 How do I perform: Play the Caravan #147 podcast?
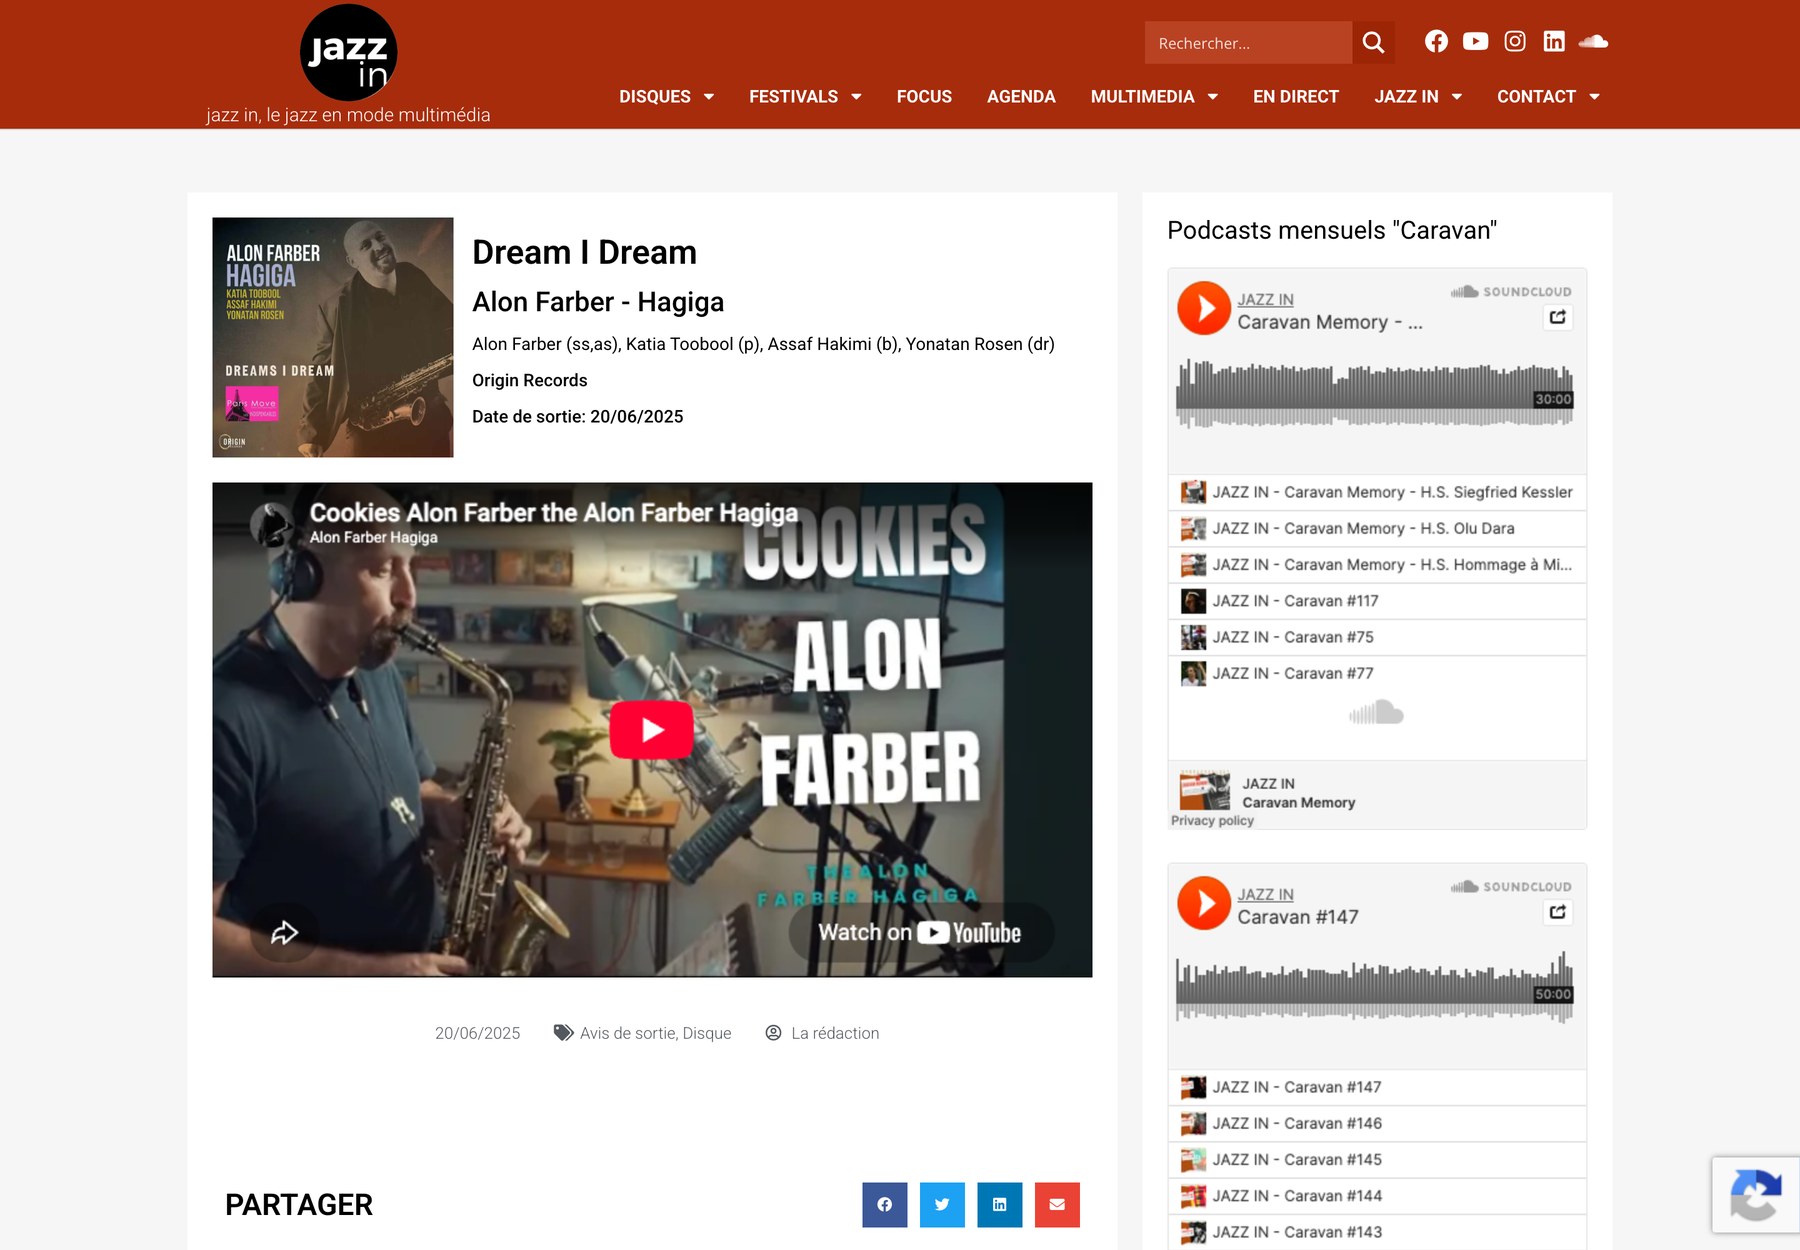[1204, 903]
